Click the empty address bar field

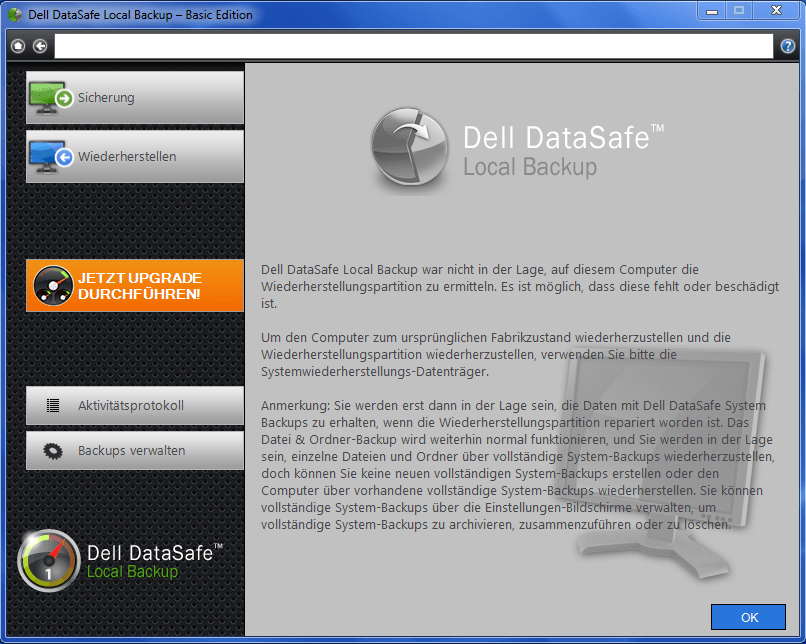[x=414, y=46]
